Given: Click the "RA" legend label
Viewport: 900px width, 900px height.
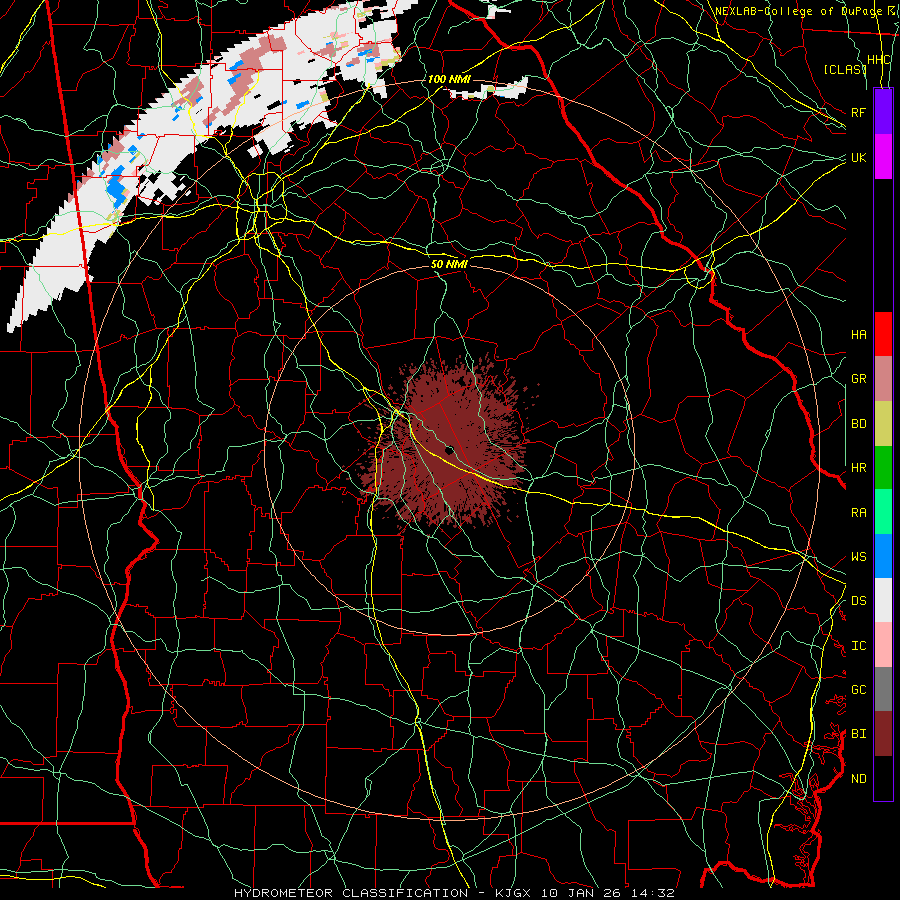Looking at the screenshot, I should pyautogui.click(x=858, y=513).
